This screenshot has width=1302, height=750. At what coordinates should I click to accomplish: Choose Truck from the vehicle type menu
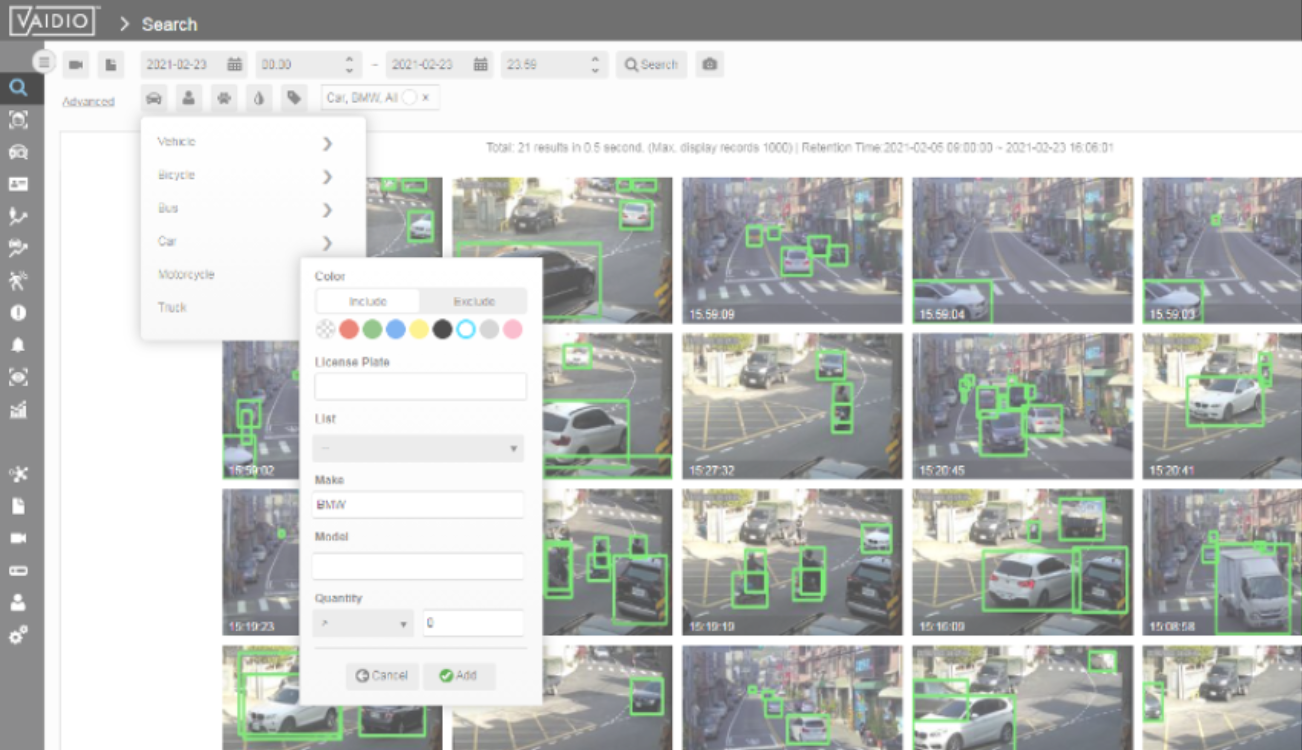tap(172, 307)
